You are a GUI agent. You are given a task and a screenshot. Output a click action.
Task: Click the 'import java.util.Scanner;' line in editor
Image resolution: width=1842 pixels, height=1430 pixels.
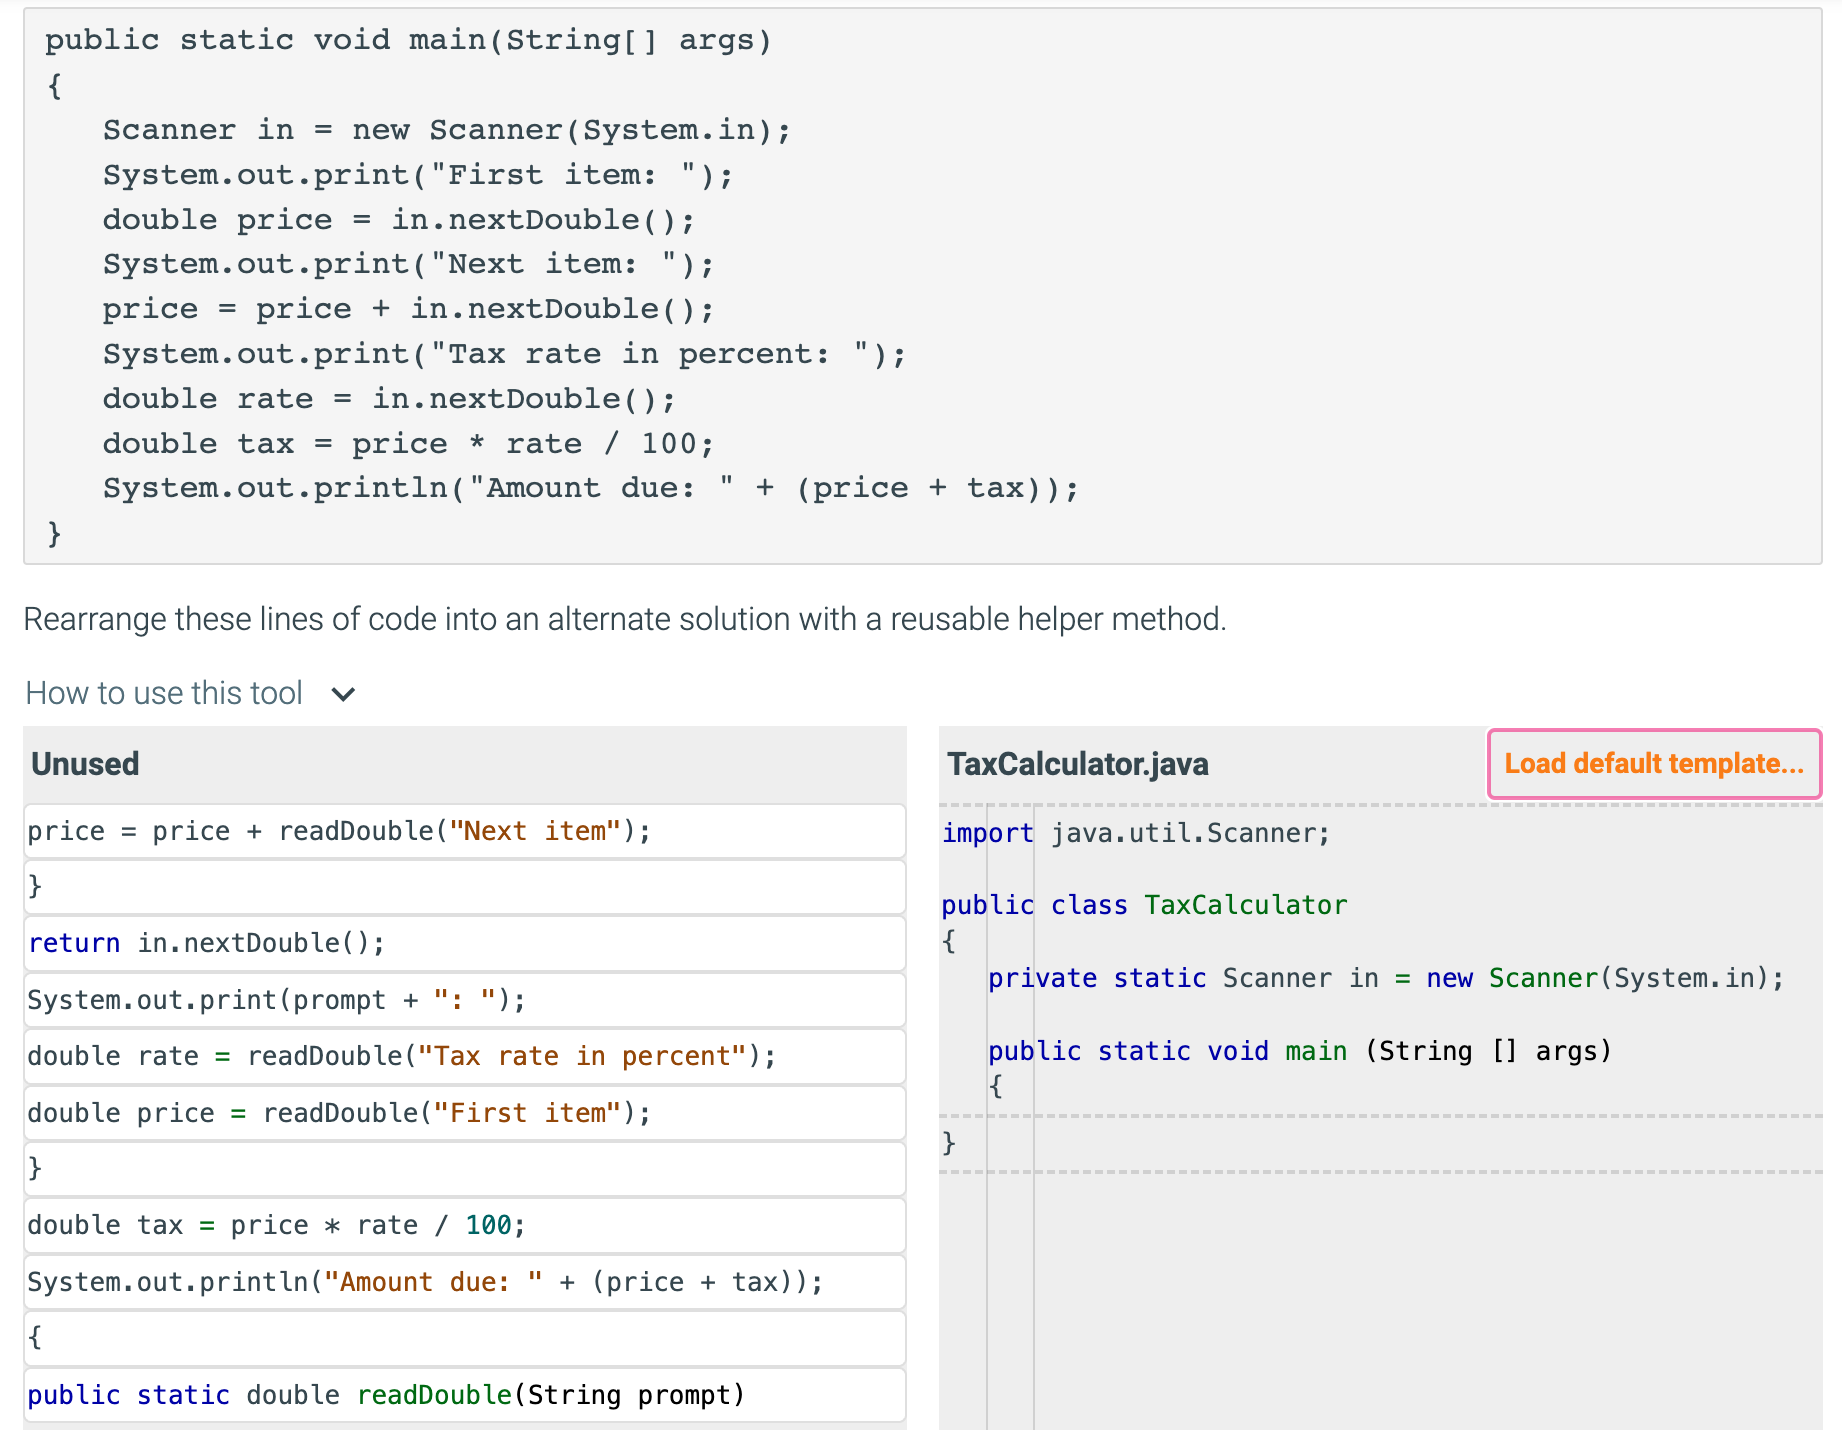click(x=1135, y=833)
